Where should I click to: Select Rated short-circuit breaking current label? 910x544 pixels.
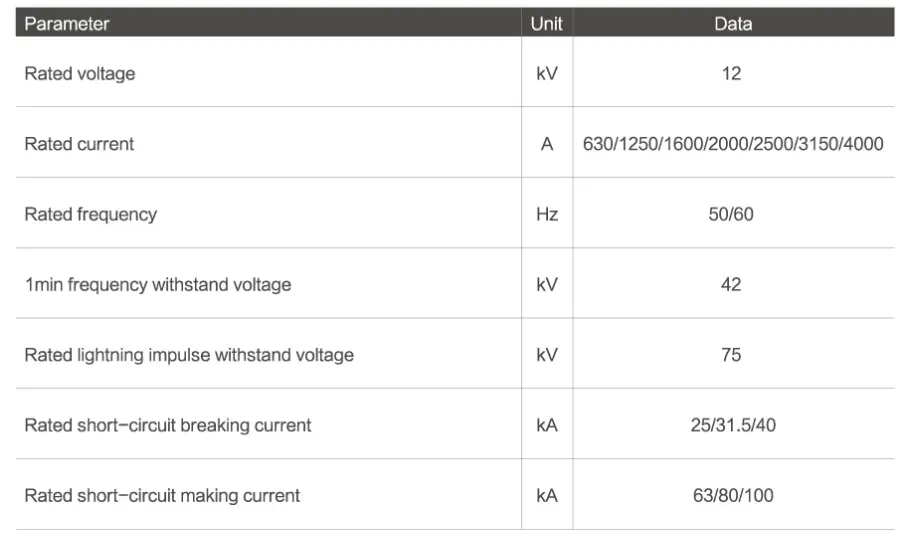(168, 425)
